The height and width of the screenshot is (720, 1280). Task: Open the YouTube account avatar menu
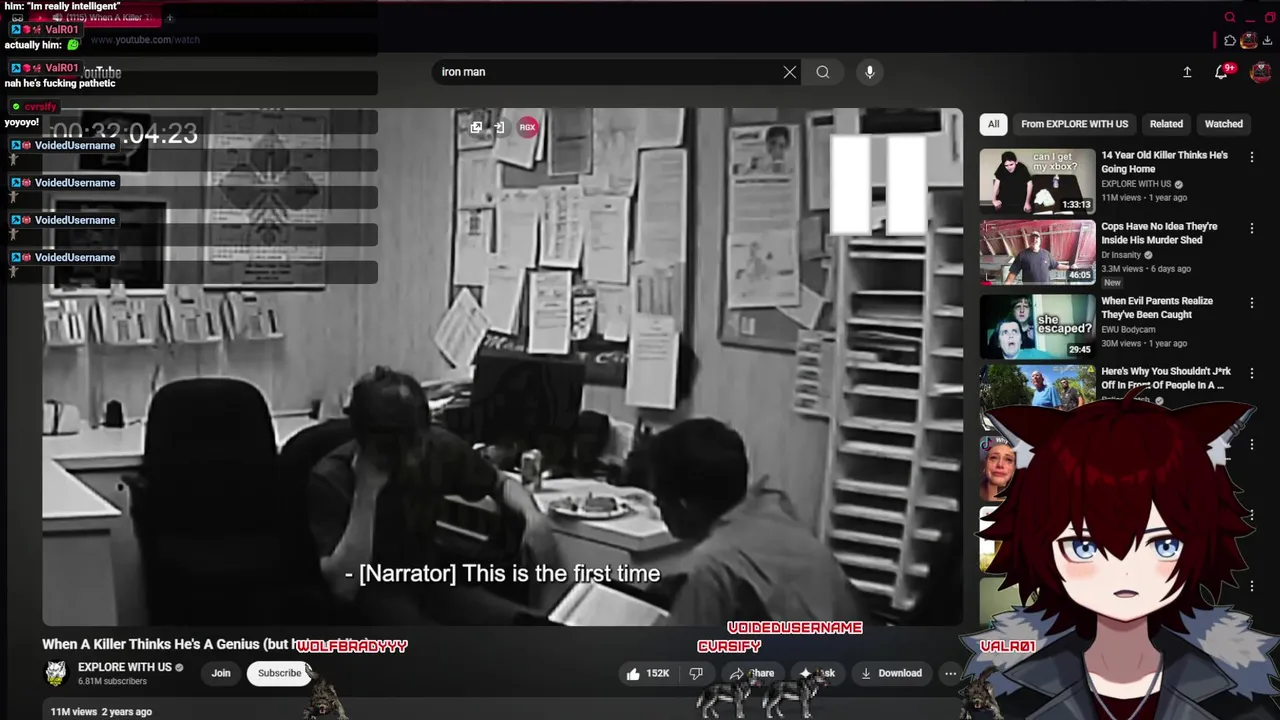[x=1260, y=72]
